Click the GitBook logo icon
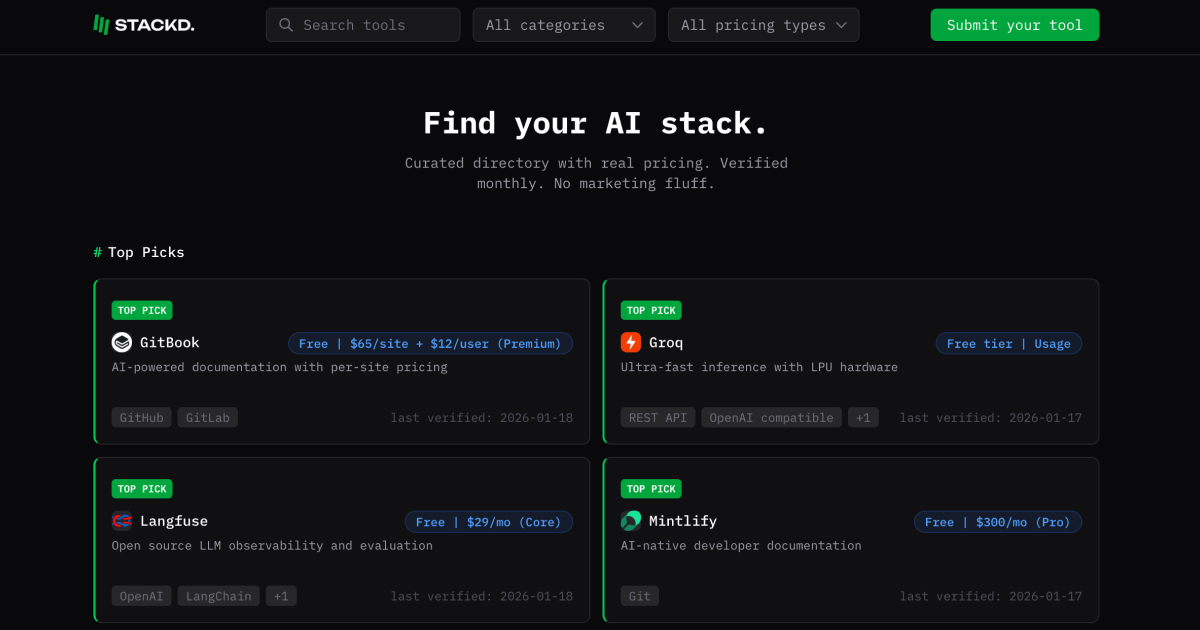This screenshot has width=1200, height=630. click(121, 342)
